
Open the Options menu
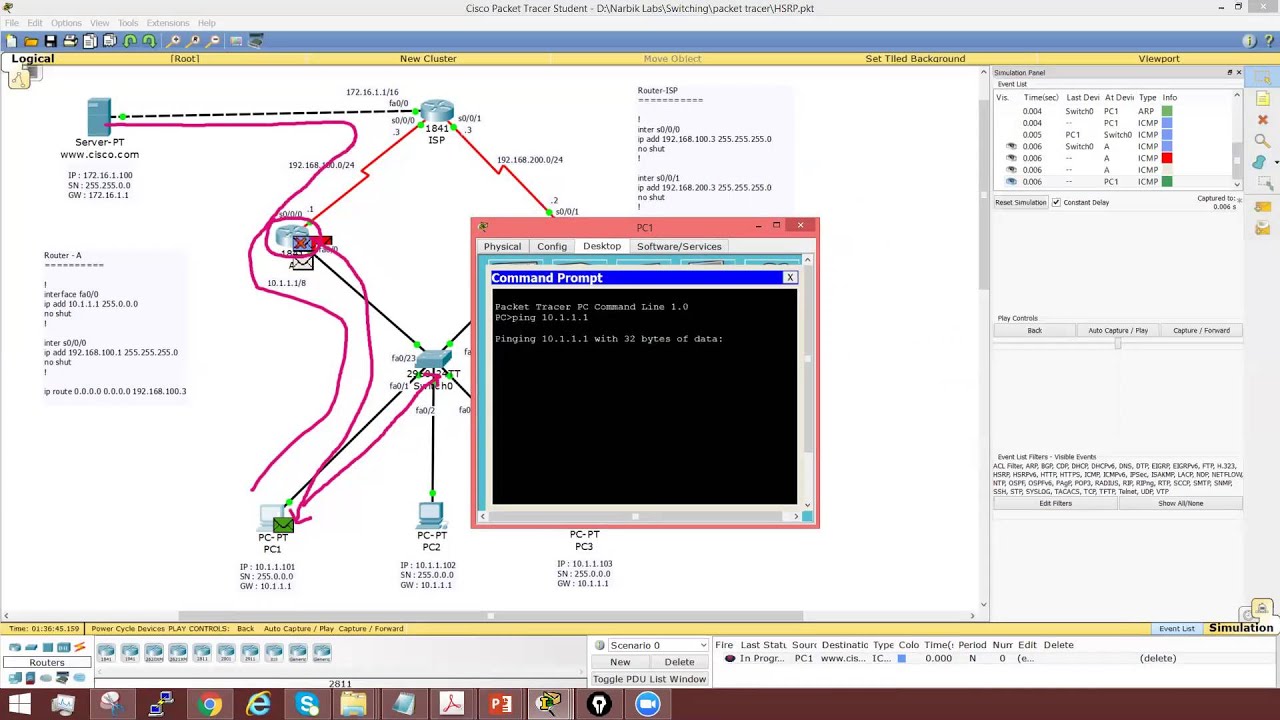tap(66, 23)
